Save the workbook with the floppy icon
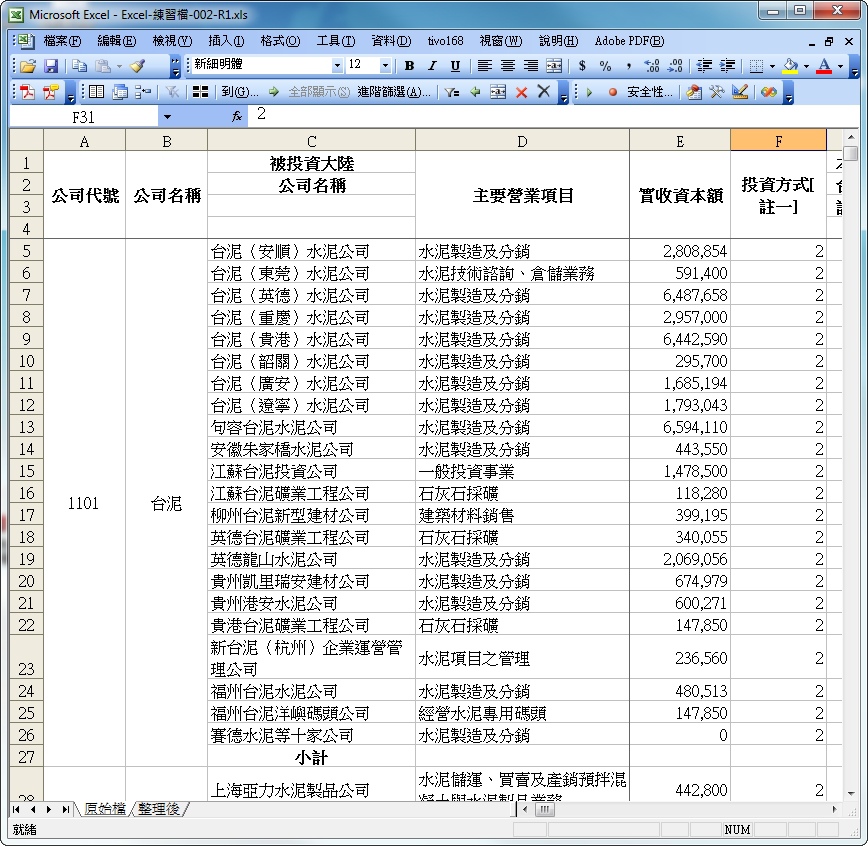Image resolution: width=868 pixels, height=846 pixels. coord(51,66)
